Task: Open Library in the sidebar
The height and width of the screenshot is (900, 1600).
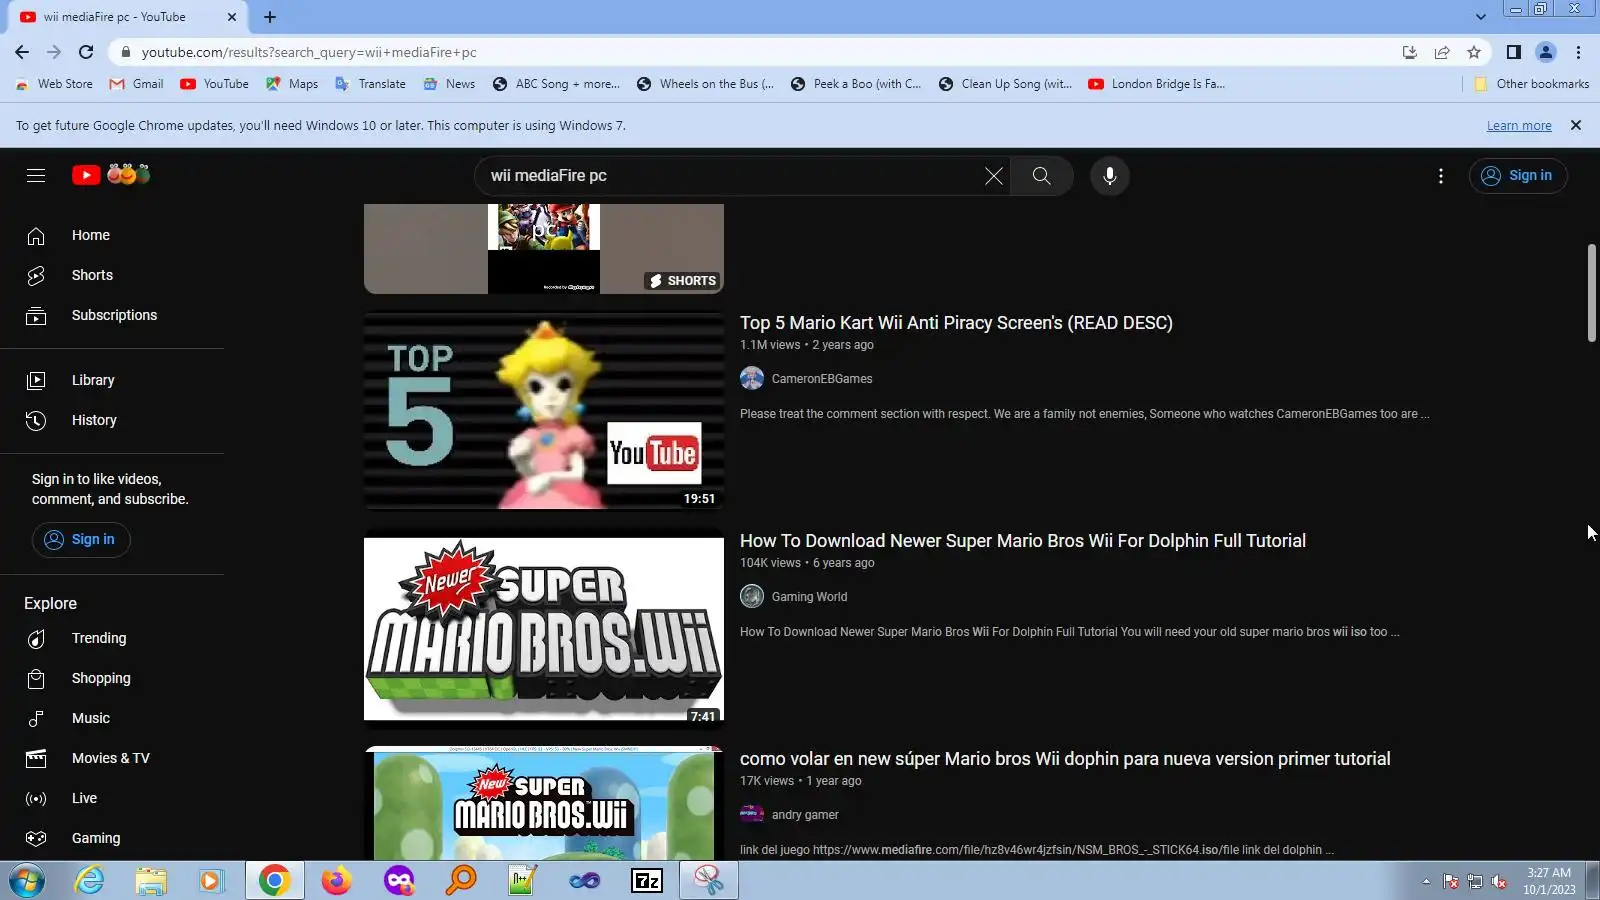Action: [112, 380]
